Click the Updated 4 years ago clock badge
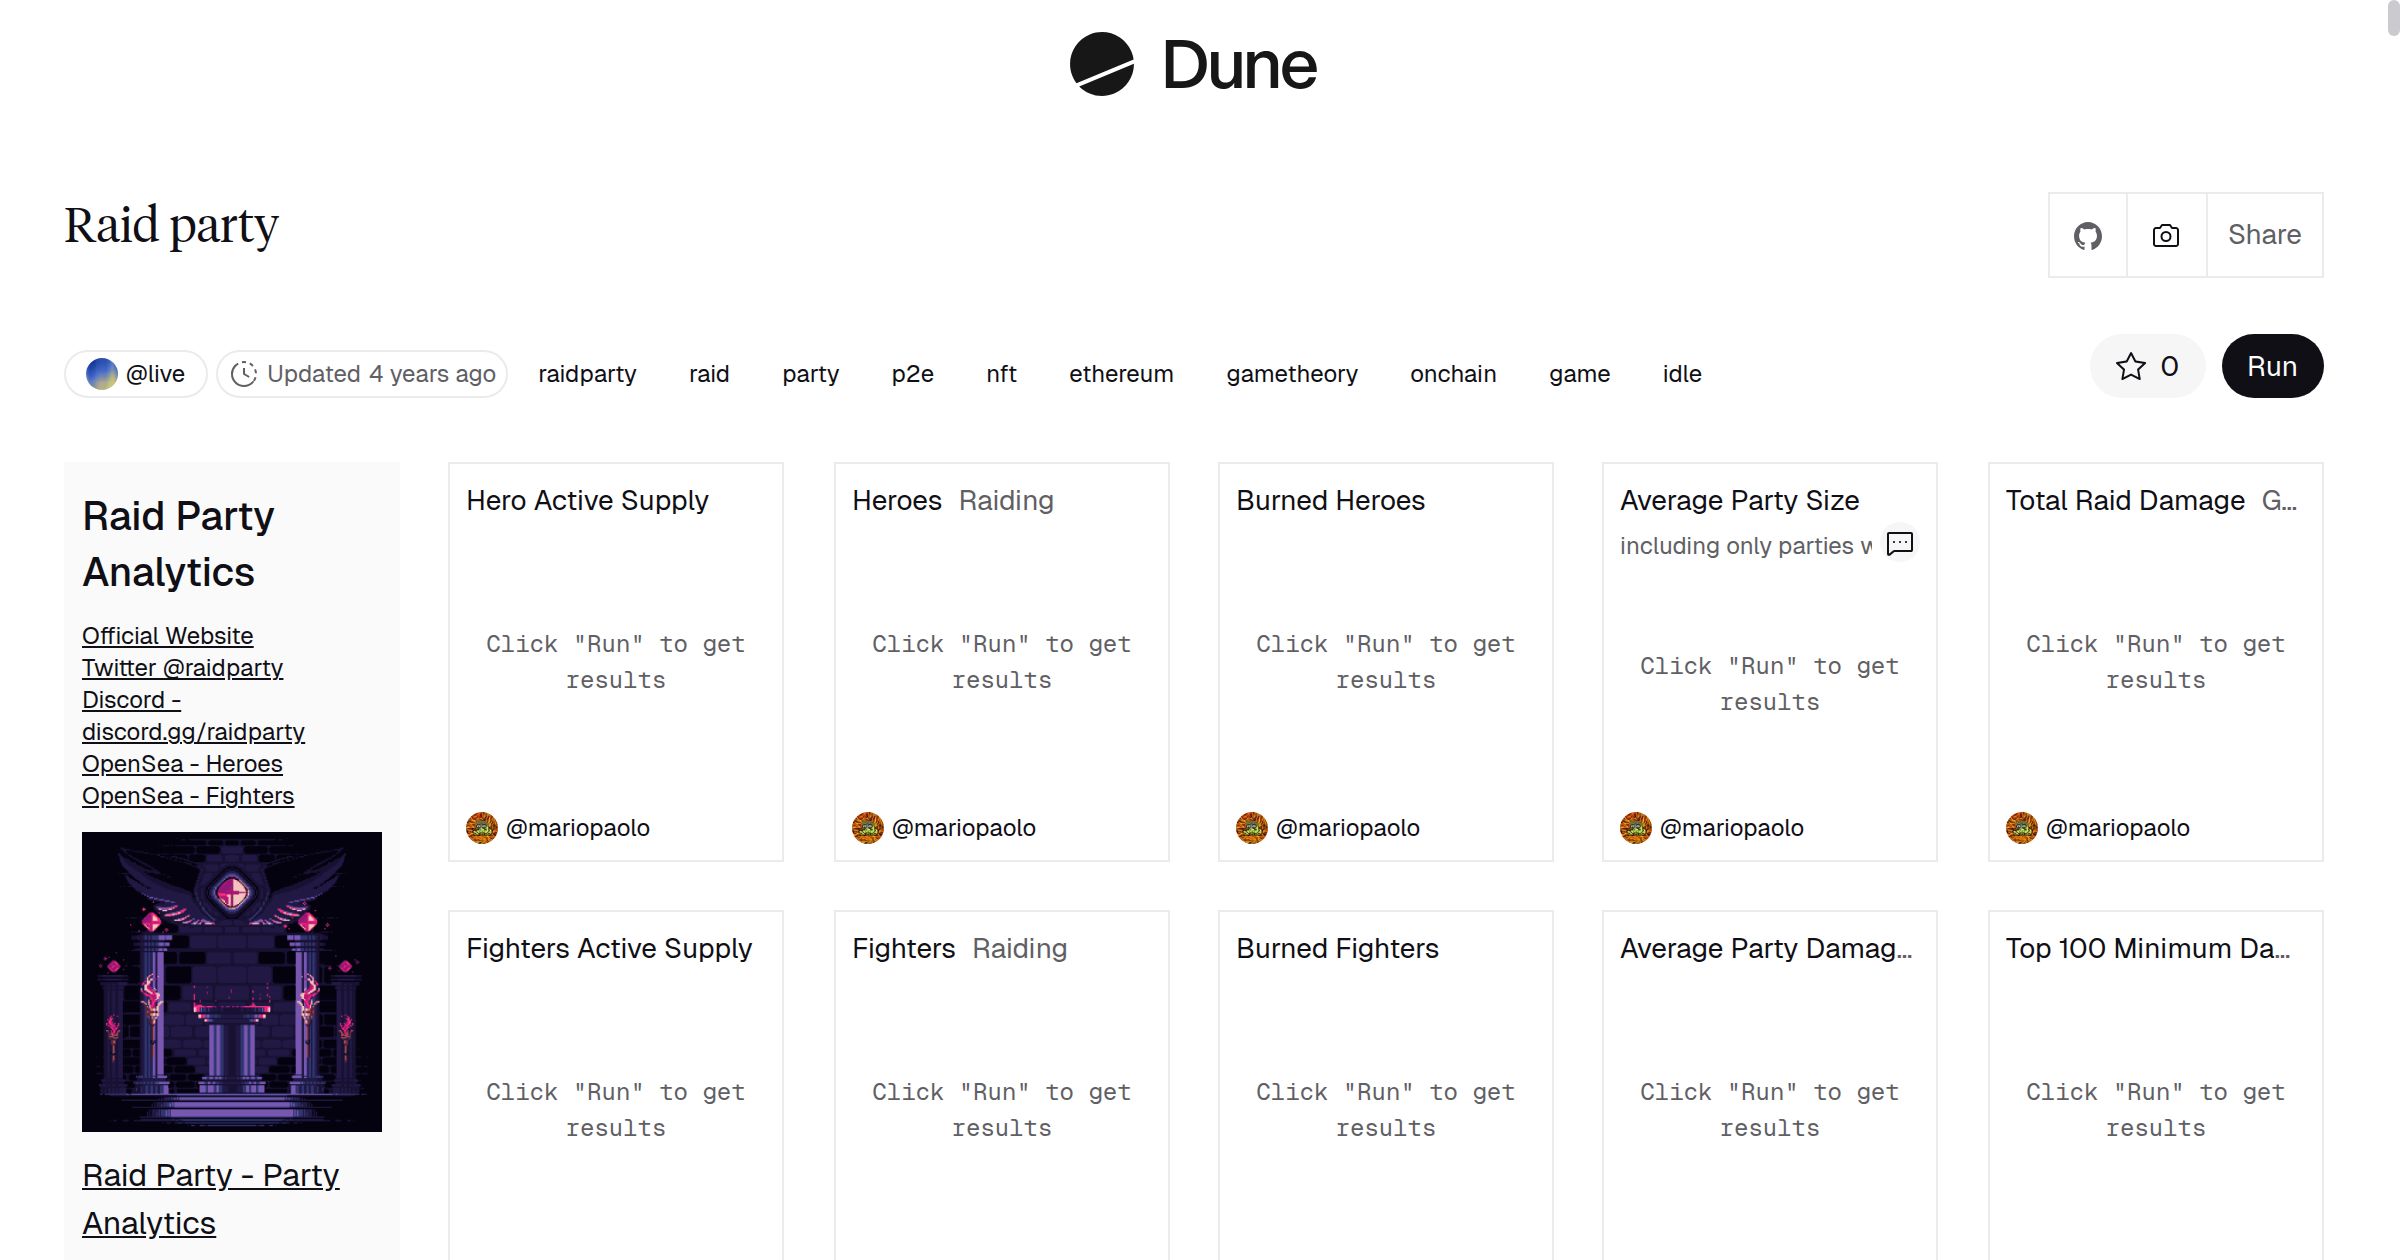The image size is (2400, 1260). pyautogui.click(x=362, y=374)
